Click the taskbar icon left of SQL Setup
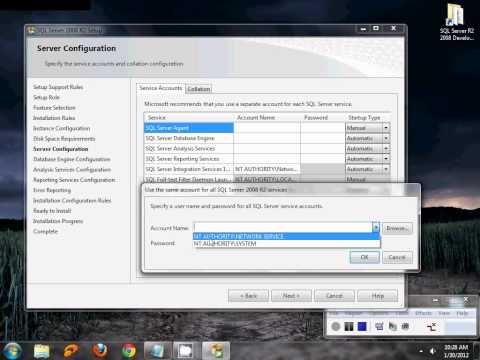This screenshot has height=360, width=480. tap(185, 351)
